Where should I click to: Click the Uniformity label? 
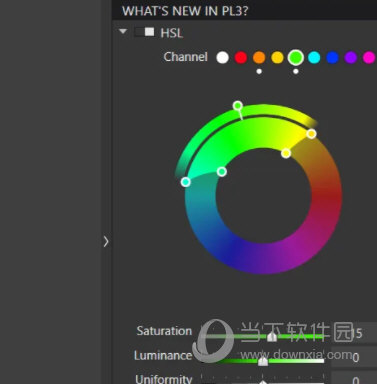click(x=164, y=379)
